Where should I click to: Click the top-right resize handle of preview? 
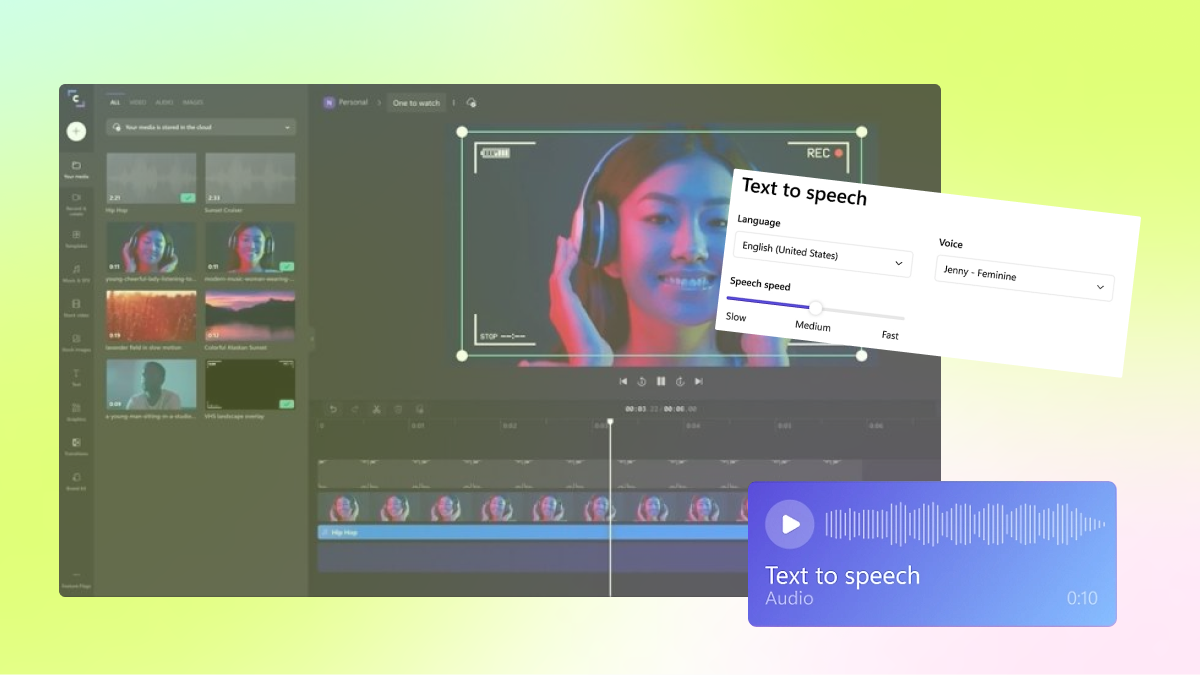861,132
